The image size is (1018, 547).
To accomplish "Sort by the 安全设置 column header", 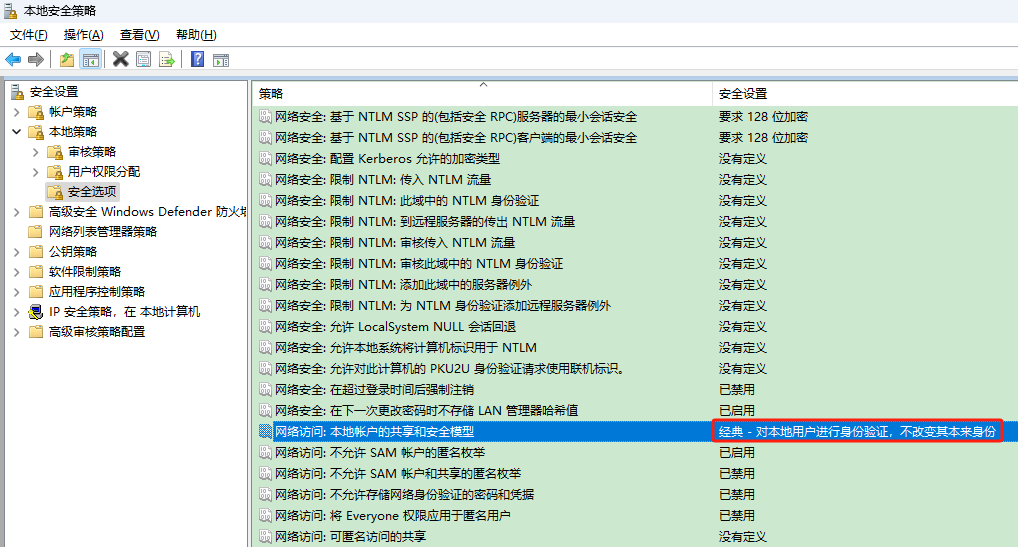I will coord(865,93).
